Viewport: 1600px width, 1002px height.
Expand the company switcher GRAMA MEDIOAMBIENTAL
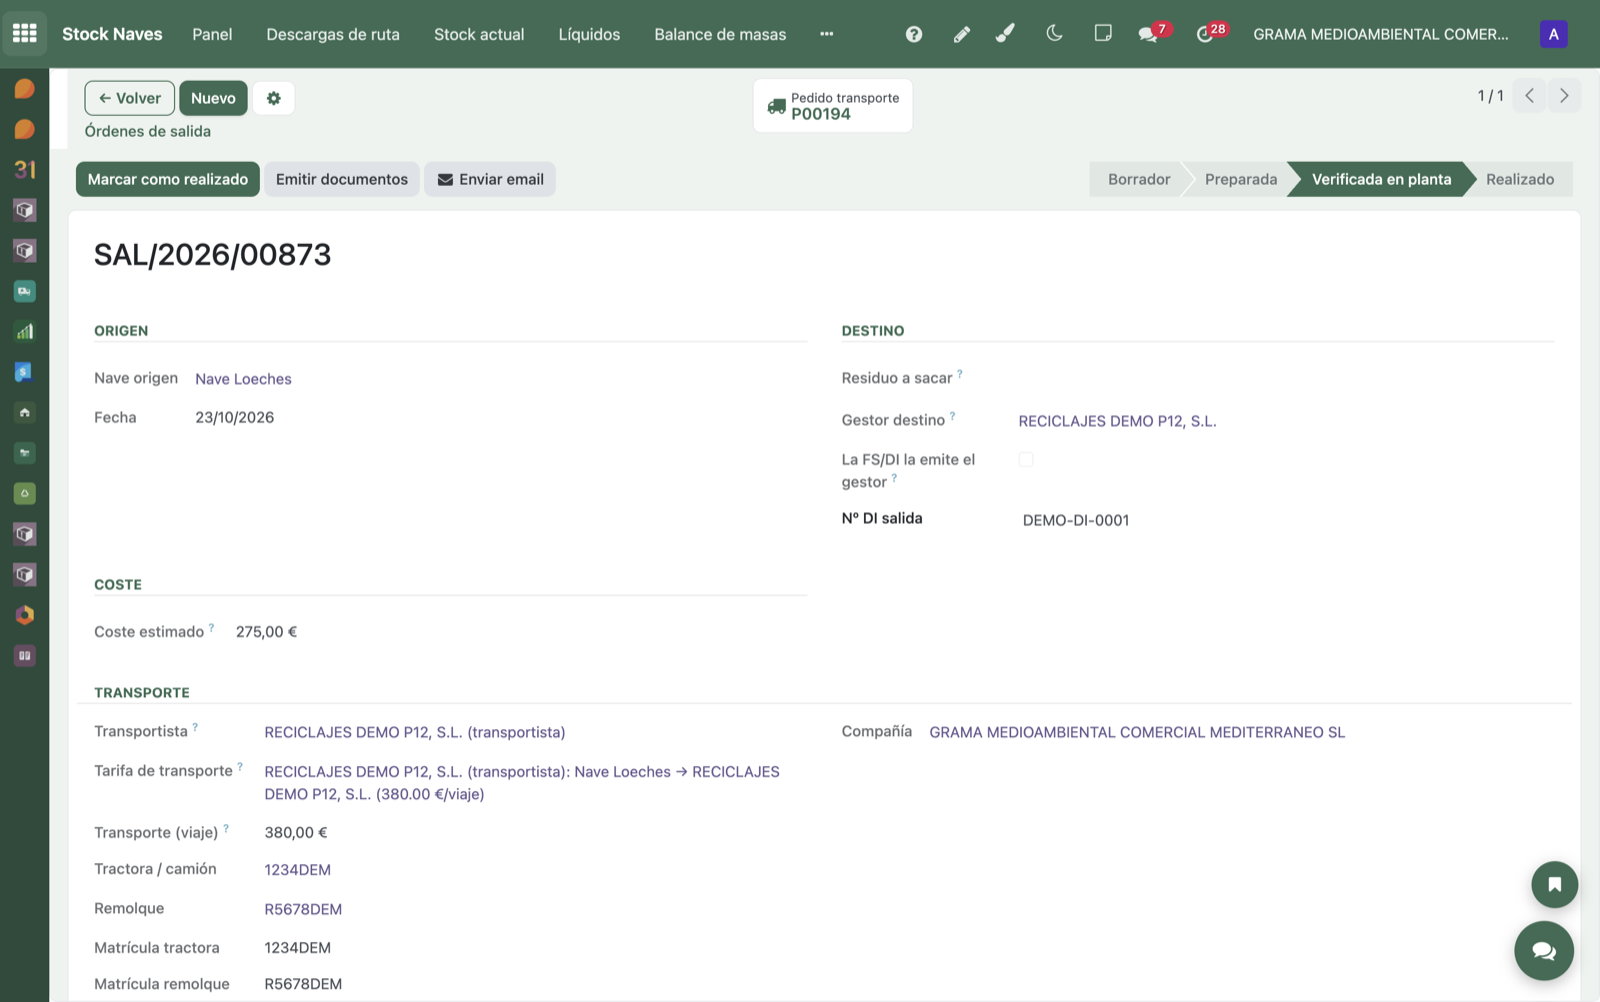point(1381,34)
